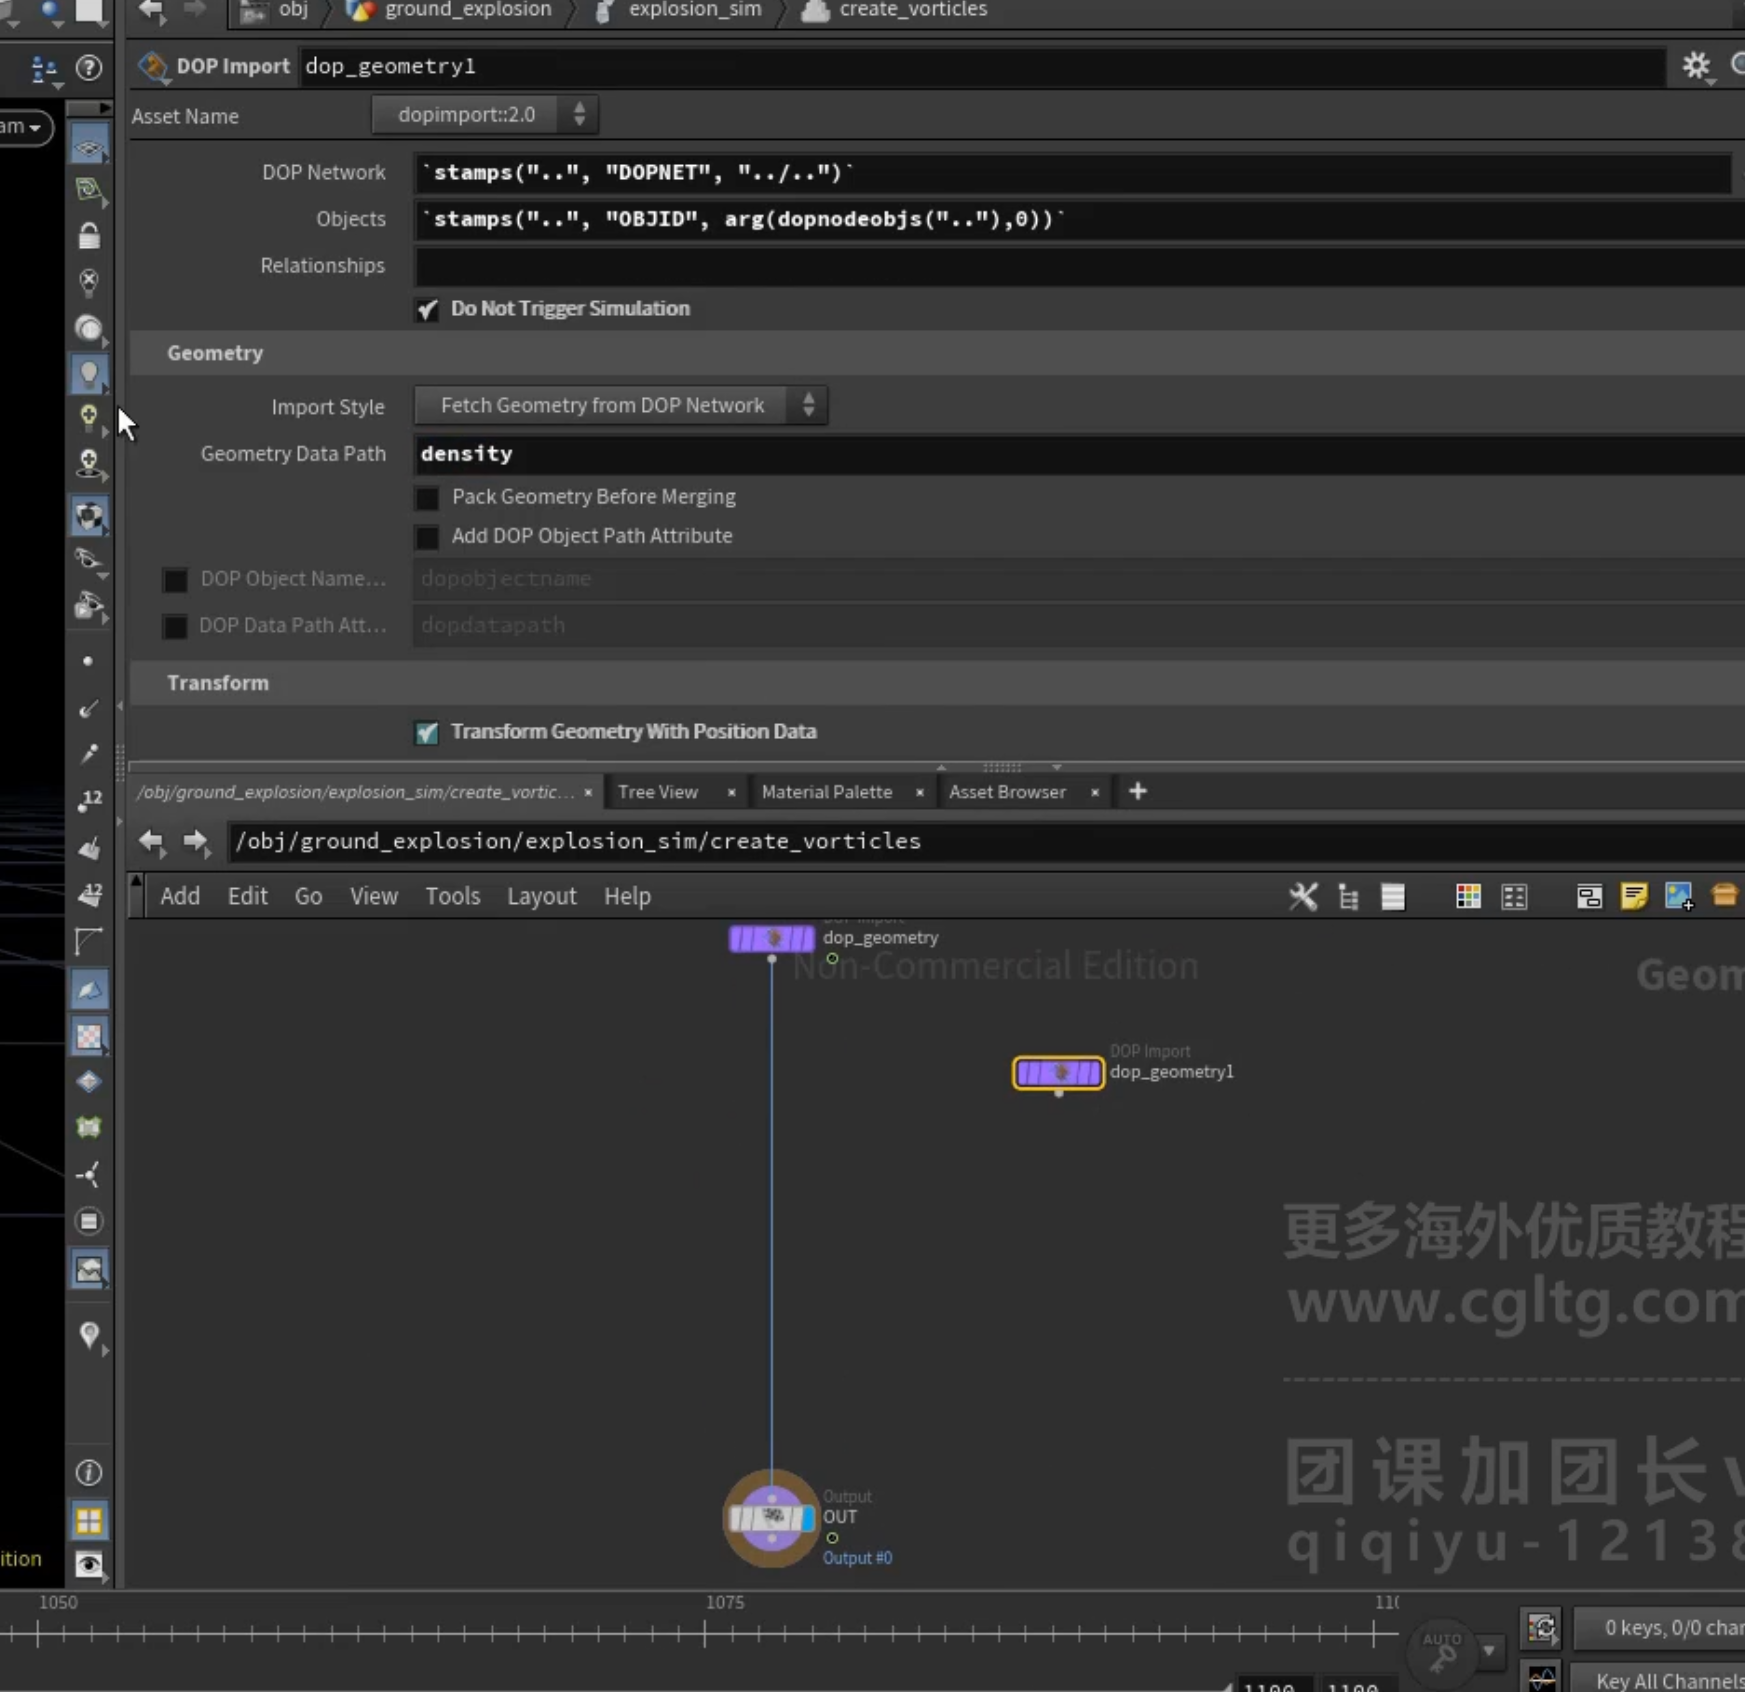1745x1692 pixels.
Task: Open the Import Style dropdown
Action: click(x=621, y=405)
